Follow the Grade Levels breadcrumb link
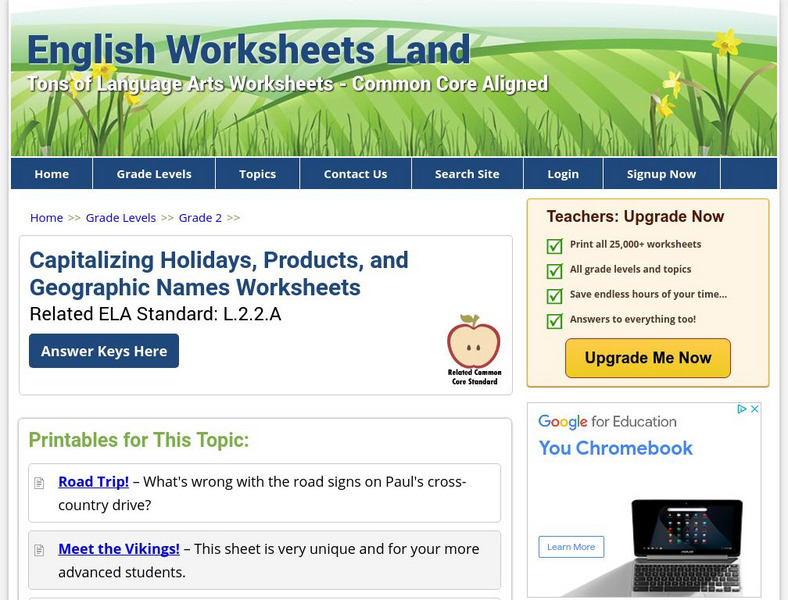The height and width of the screenshot is (600, 788). coord(121,218)
